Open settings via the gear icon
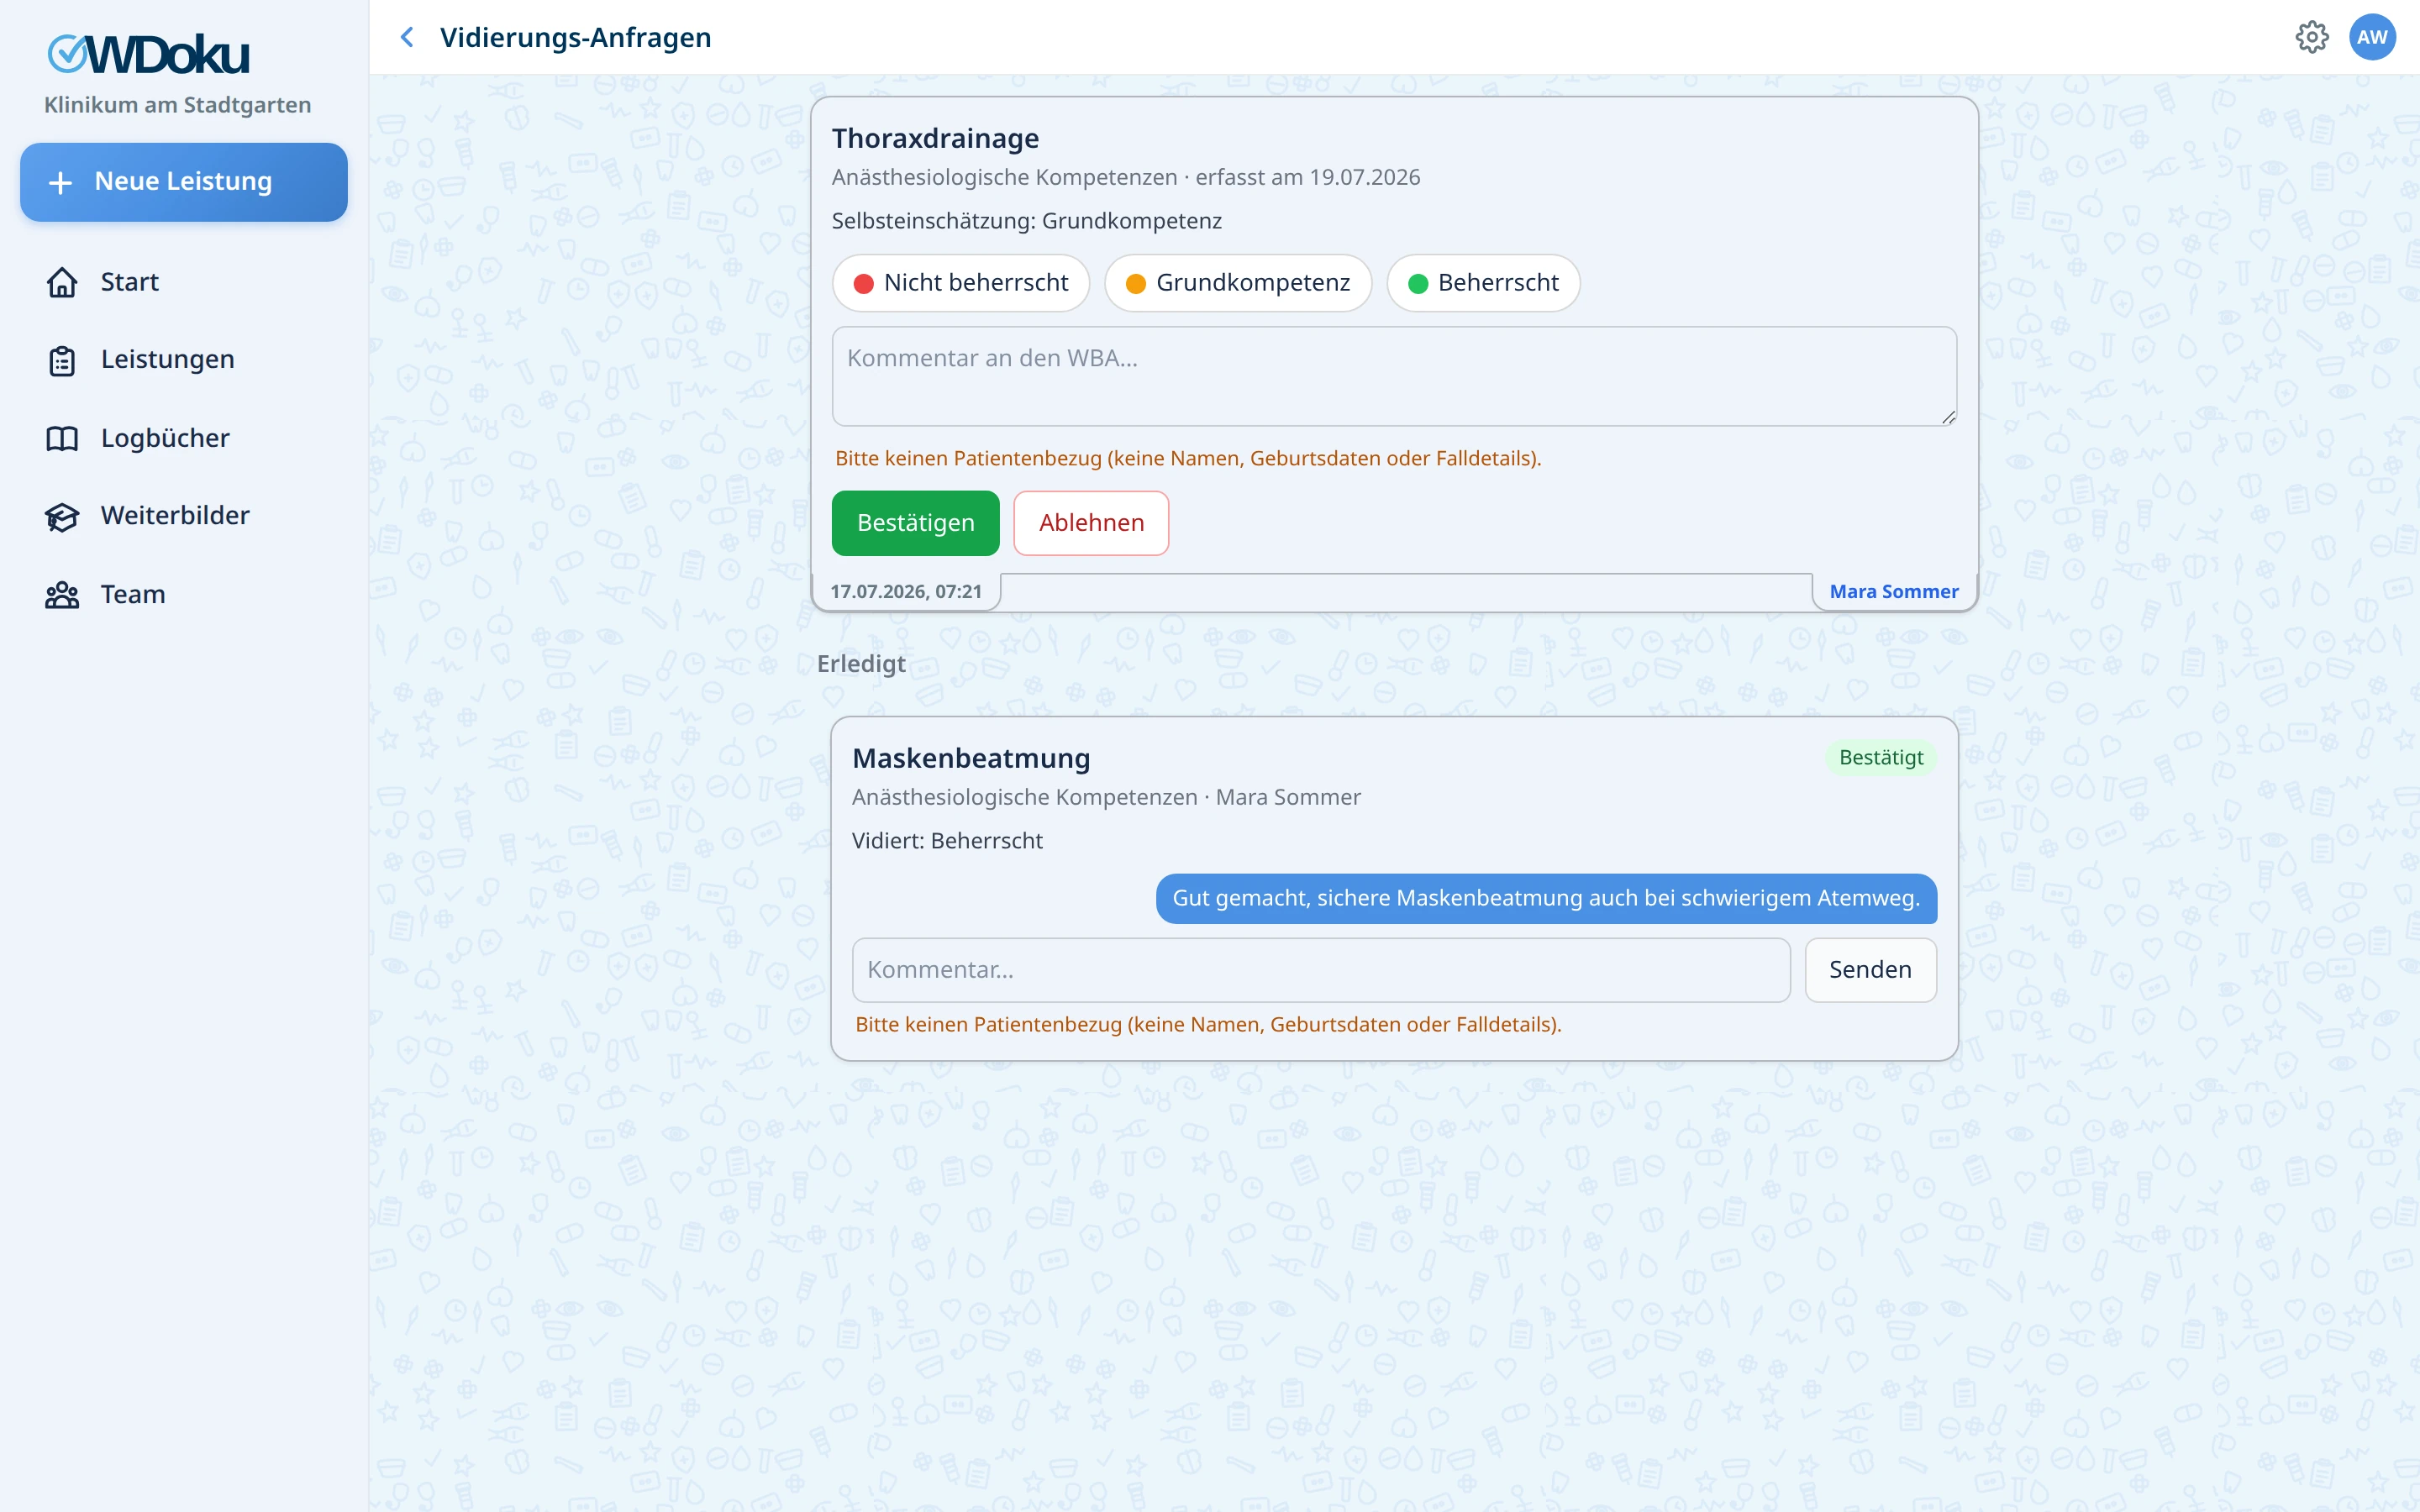The width and height of the screenshot is (2420, 1512). coord(2311,37)
